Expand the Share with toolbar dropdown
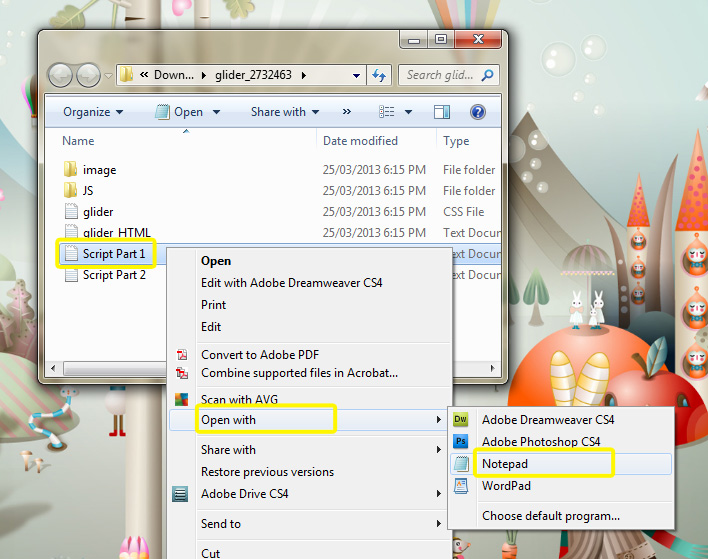The width and height of the screenshot is (708, 559). (284, 112)
